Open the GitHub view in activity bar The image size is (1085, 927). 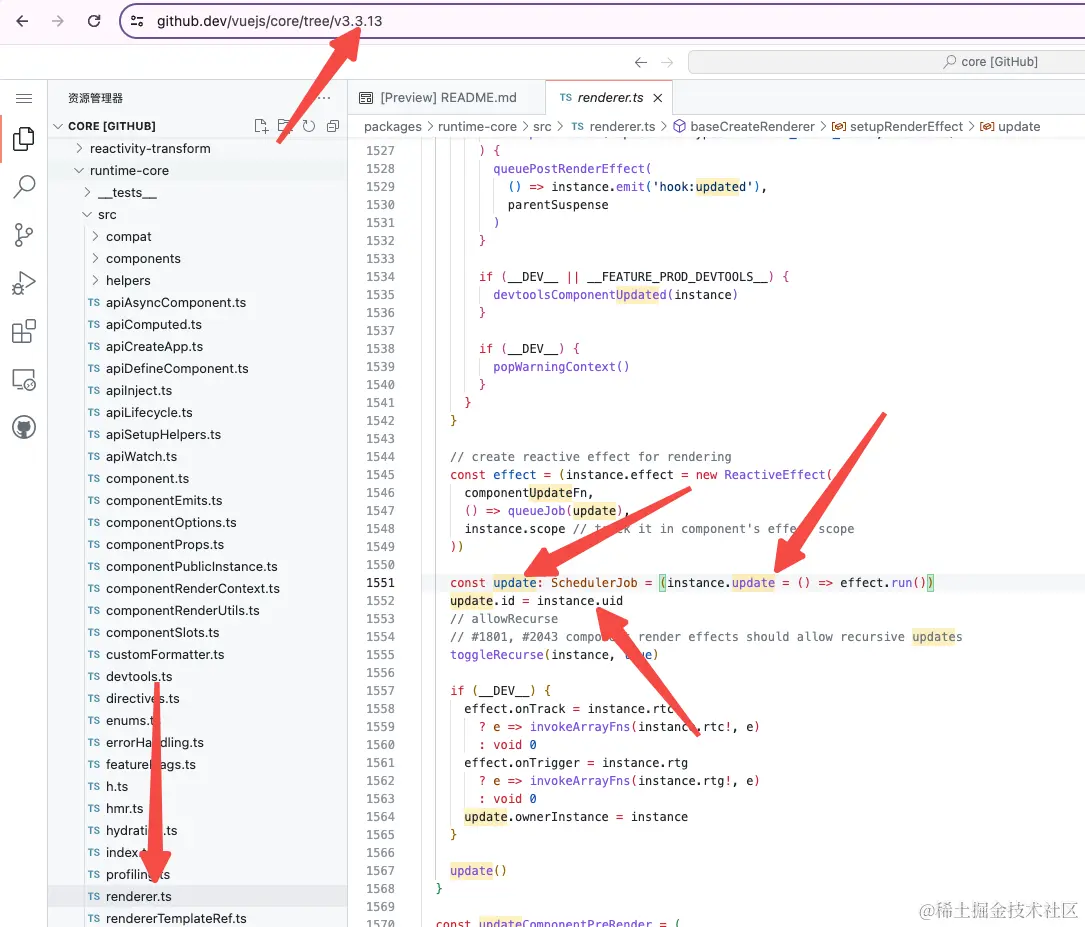24,428
